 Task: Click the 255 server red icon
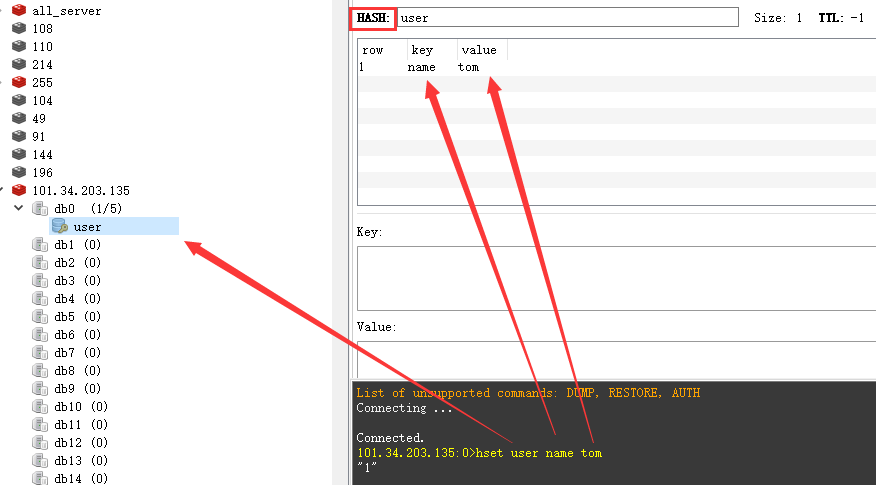[18, 82]
